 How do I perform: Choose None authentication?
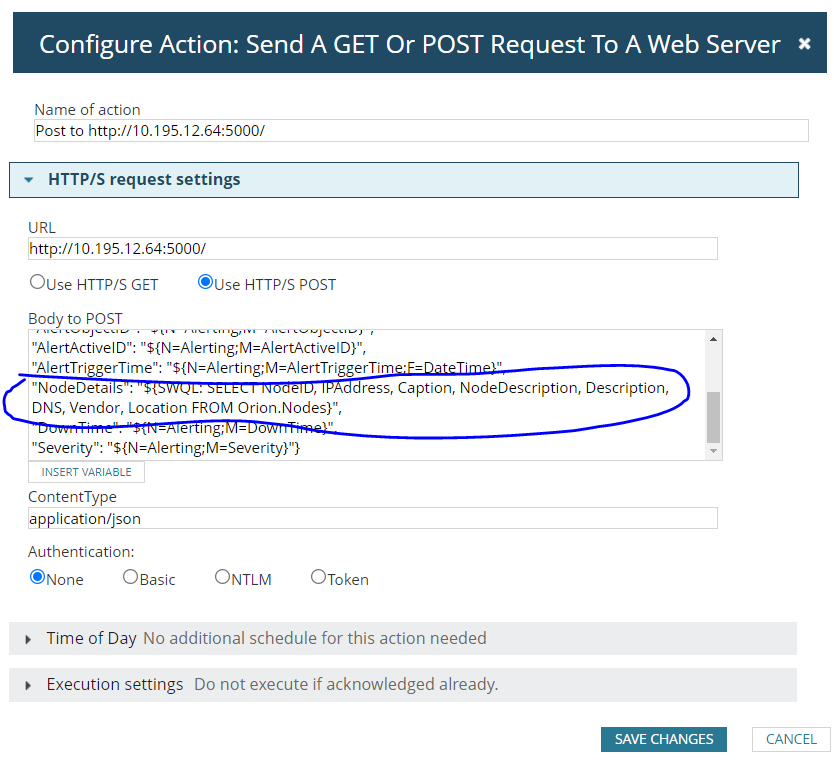pos(37,577)
